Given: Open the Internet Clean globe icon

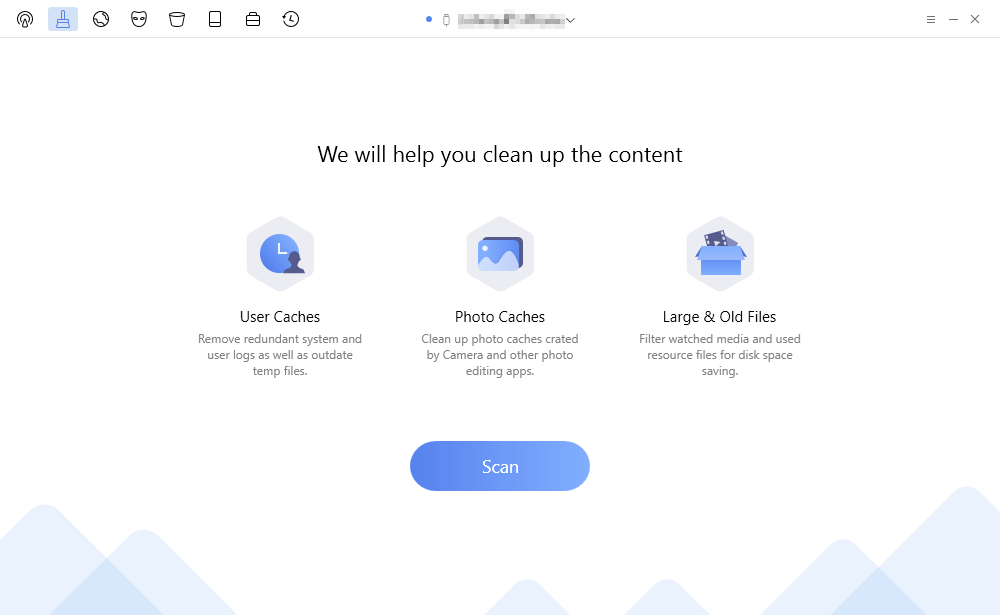Looking at the screenshot, I should point(101,19).
